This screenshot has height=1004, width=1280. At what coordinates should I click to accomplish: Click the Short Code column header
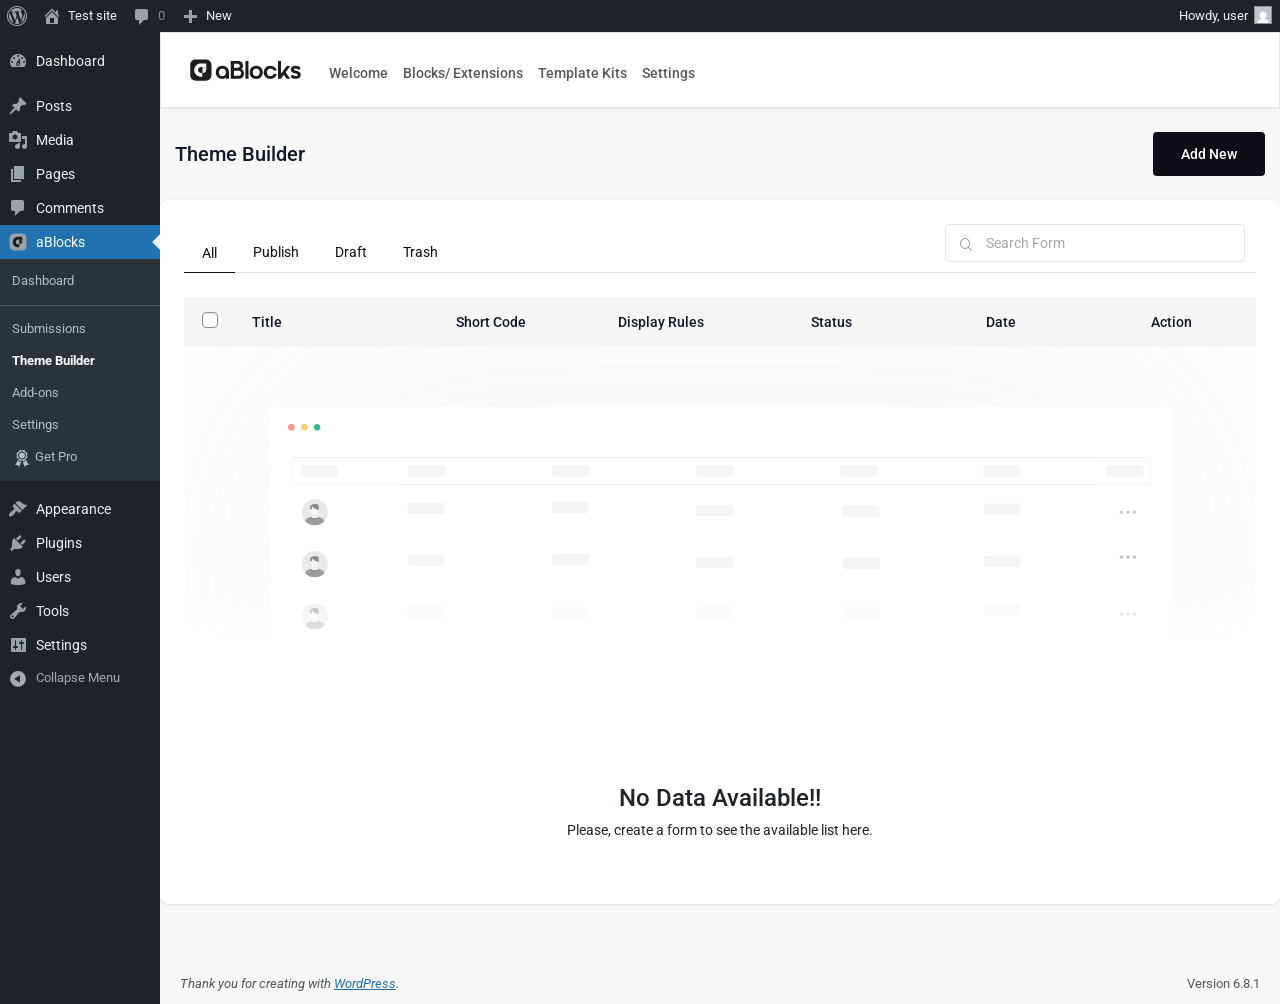tap(491, 322)
